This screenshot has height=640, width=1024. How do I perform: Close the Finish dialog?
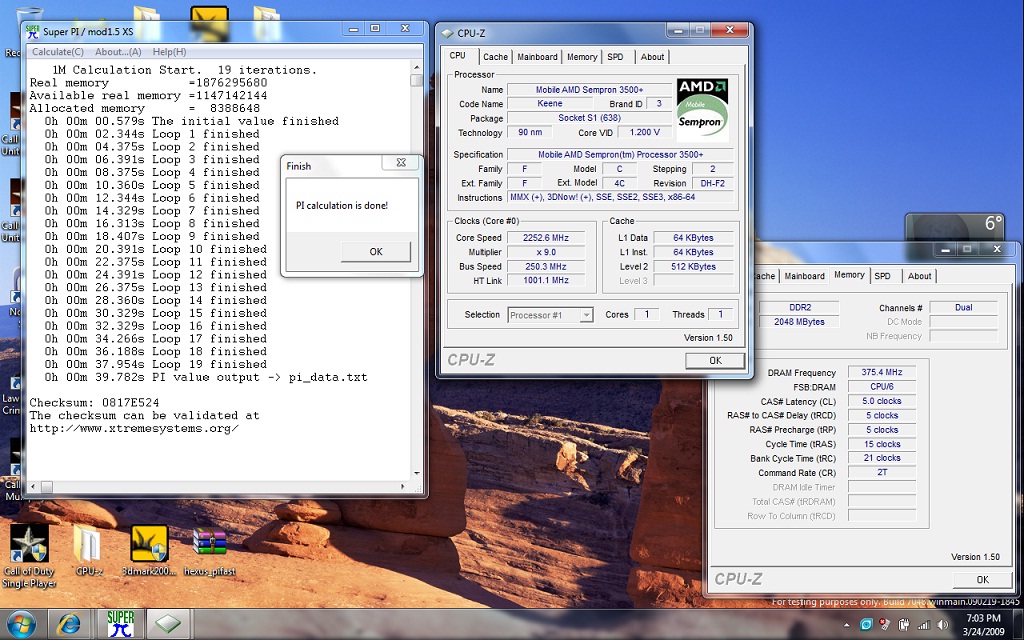pos(401,163)
